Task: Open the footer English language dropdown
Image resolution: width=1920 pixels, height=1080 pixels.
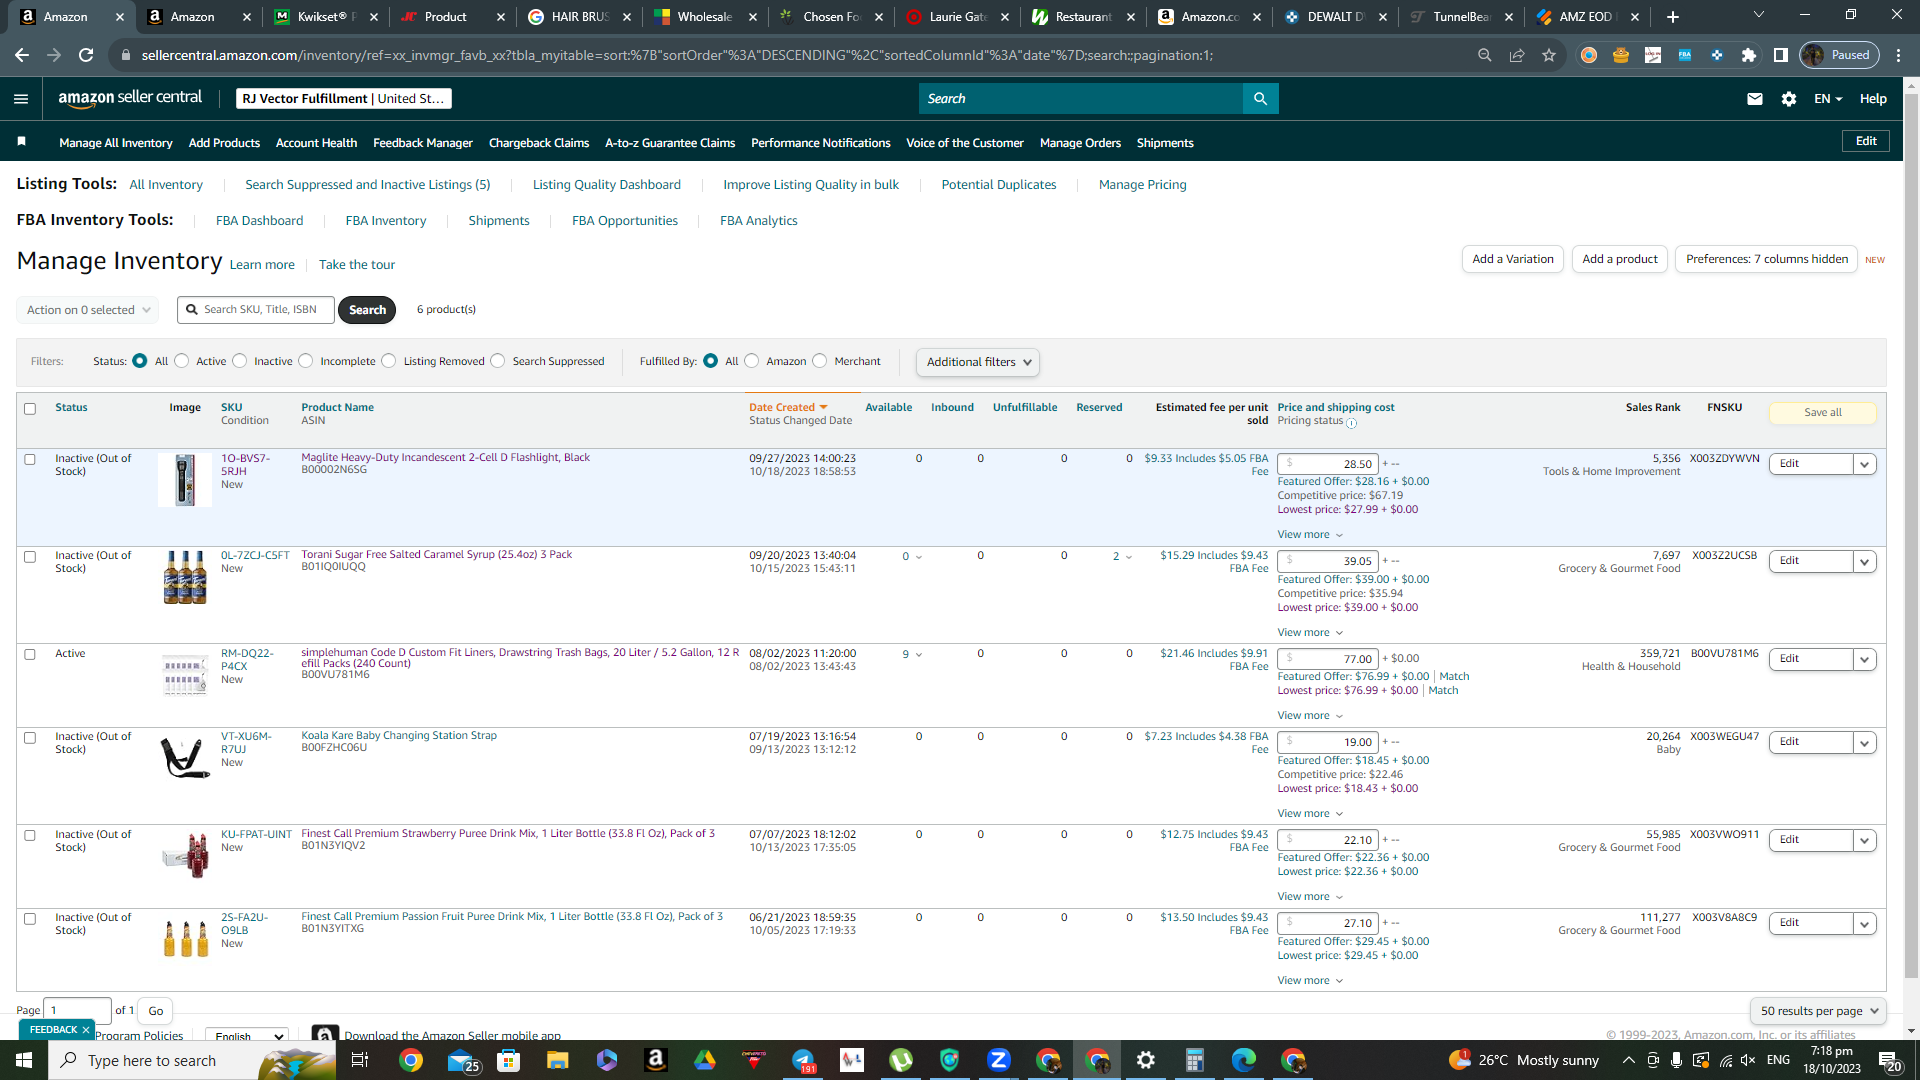Action: [247, 1036]
